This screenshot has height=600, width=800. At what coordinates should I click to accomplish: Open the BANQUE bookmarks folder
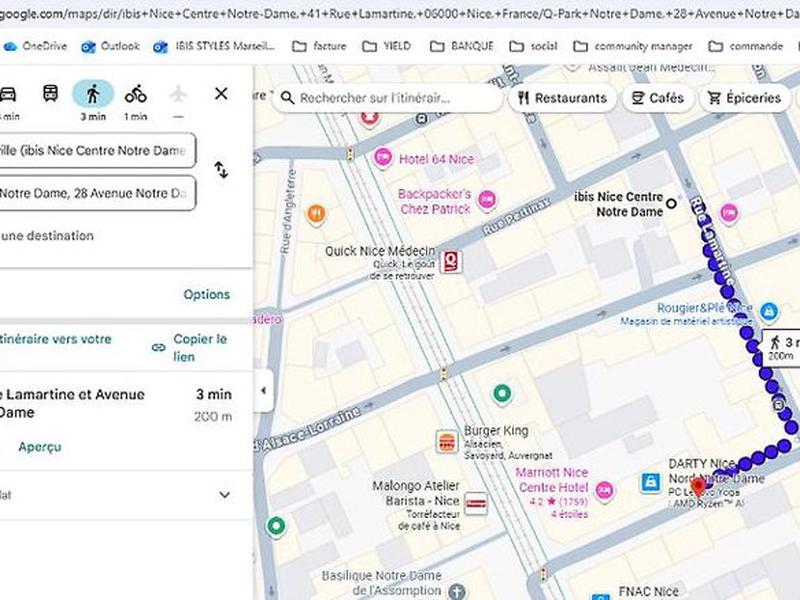pyautogui.click(x=462, y=46)
